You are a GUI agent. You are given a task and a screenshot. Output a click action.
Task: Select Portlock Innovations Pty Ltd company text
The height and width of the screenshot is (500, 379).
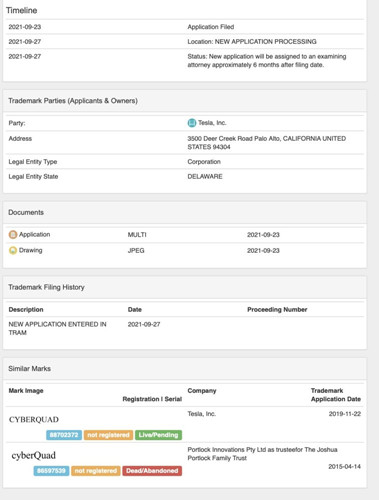click(x=262, y=454)
